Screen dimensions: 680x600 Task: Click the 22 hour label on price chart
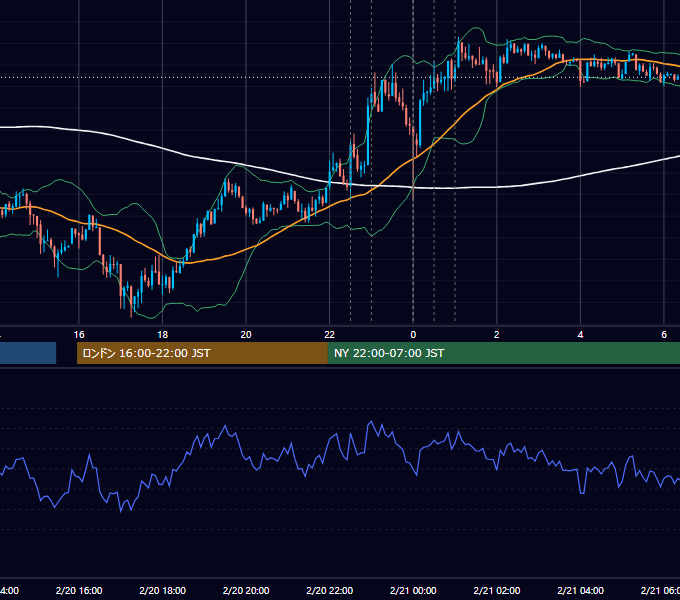point(330,335)
